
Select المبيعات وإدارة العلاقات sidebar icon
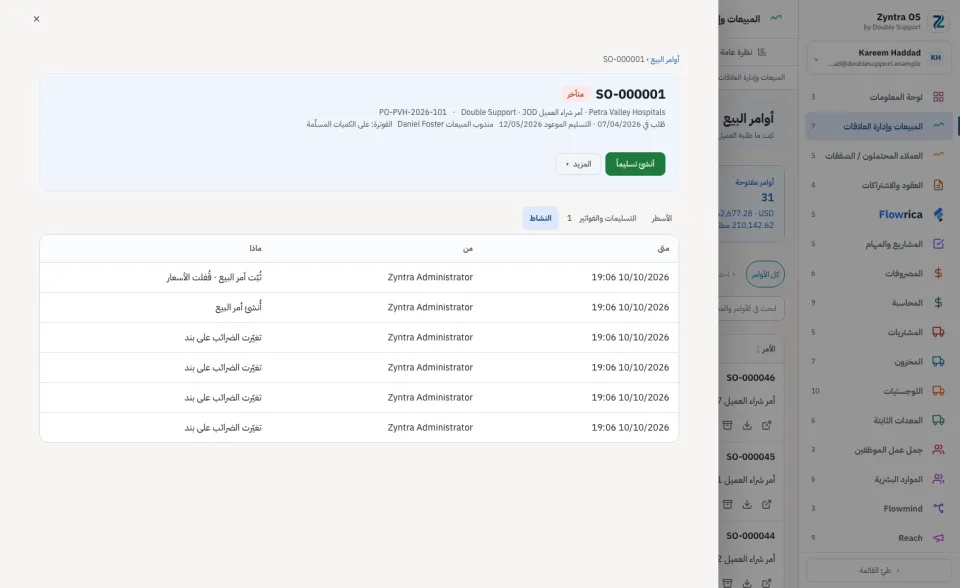pos(938,126)
